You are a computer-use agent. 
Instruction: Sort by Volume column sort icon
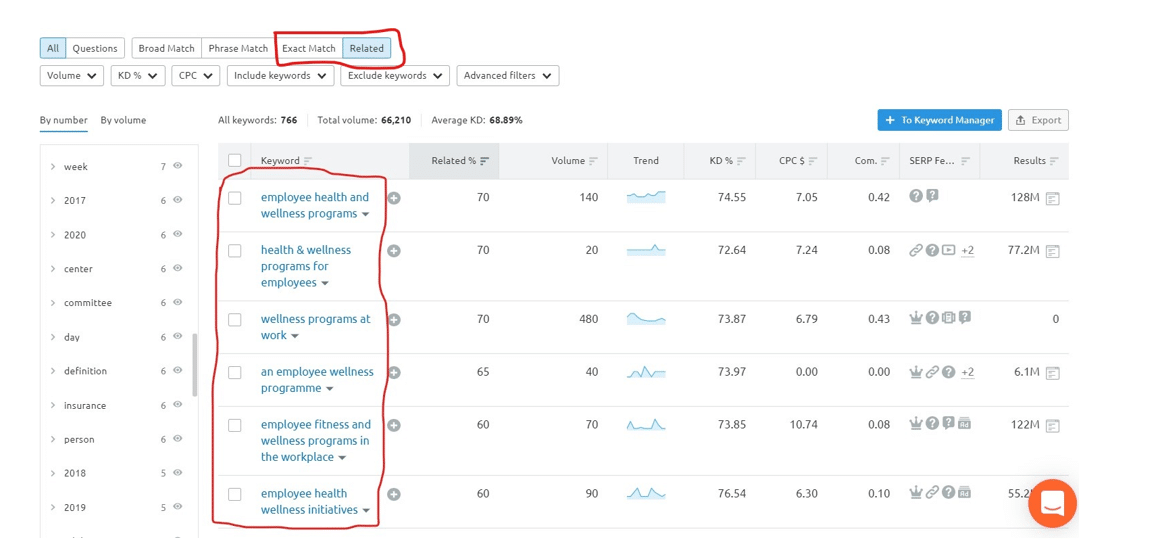point(593,161)
